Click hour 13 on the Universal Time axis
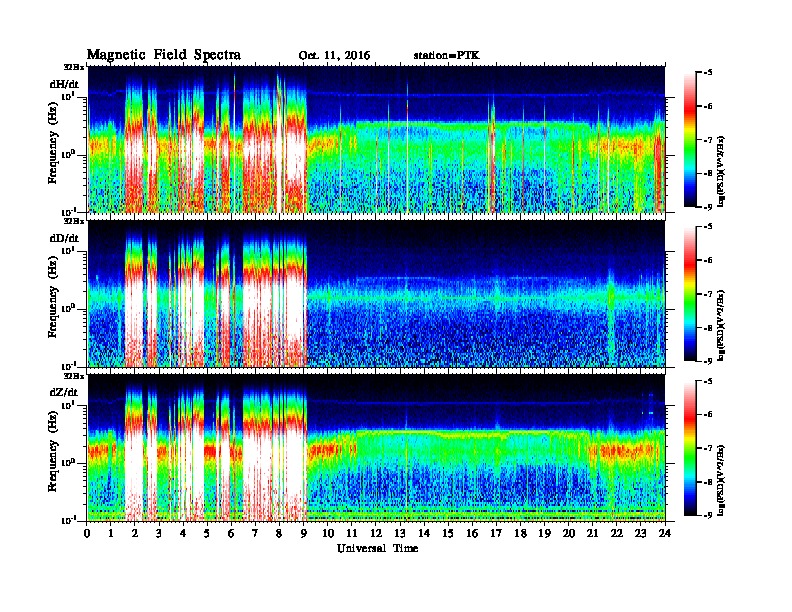This screenshot has width=792, height=612. point(400,533)
